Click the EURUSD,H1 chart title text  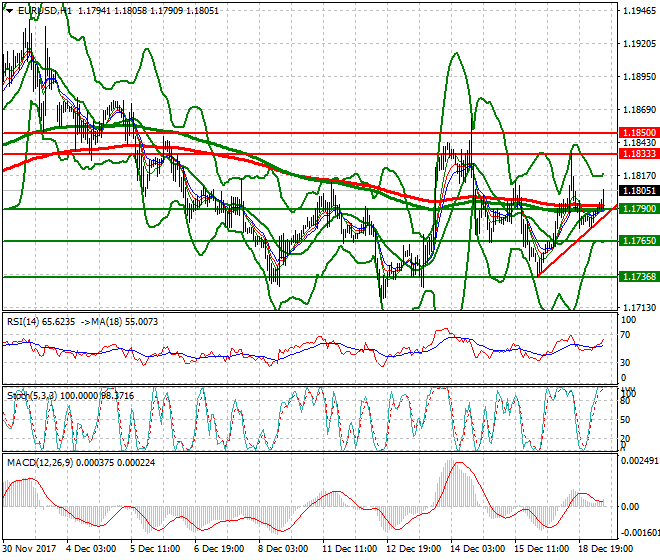pos(45,11)
